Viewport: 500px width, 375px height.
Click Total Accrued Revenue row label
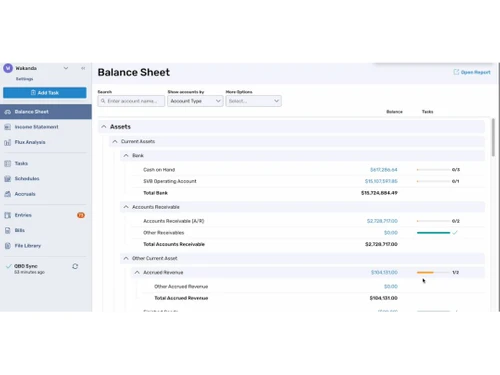coord(181,298)
